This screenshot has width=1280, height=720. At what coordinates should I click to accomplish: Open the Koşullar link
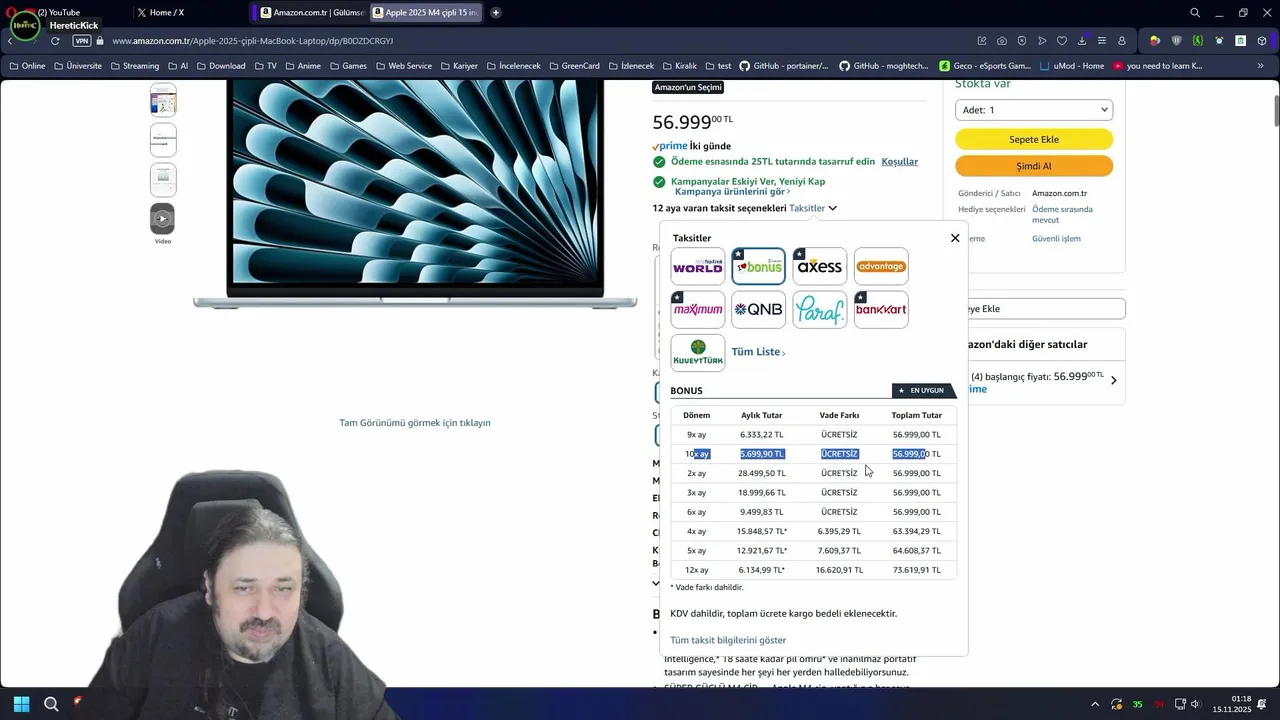899,161
